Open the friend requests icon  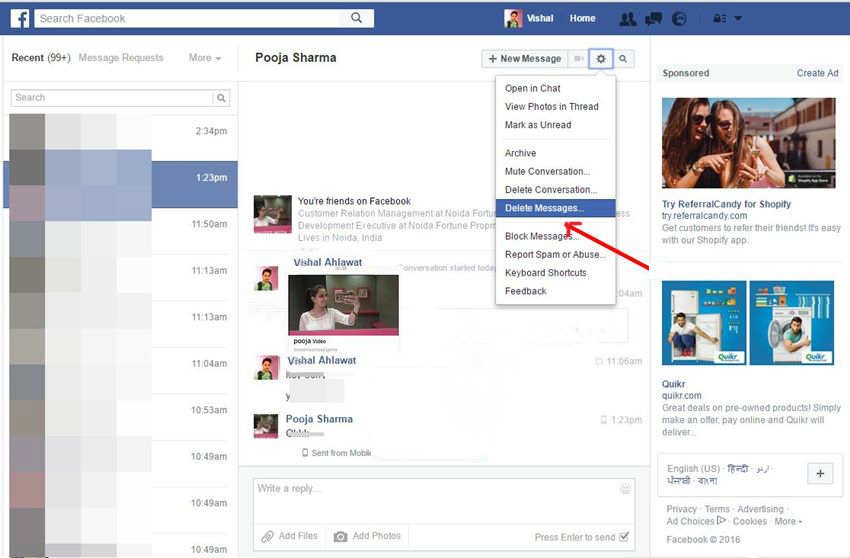tap(628, 18)
